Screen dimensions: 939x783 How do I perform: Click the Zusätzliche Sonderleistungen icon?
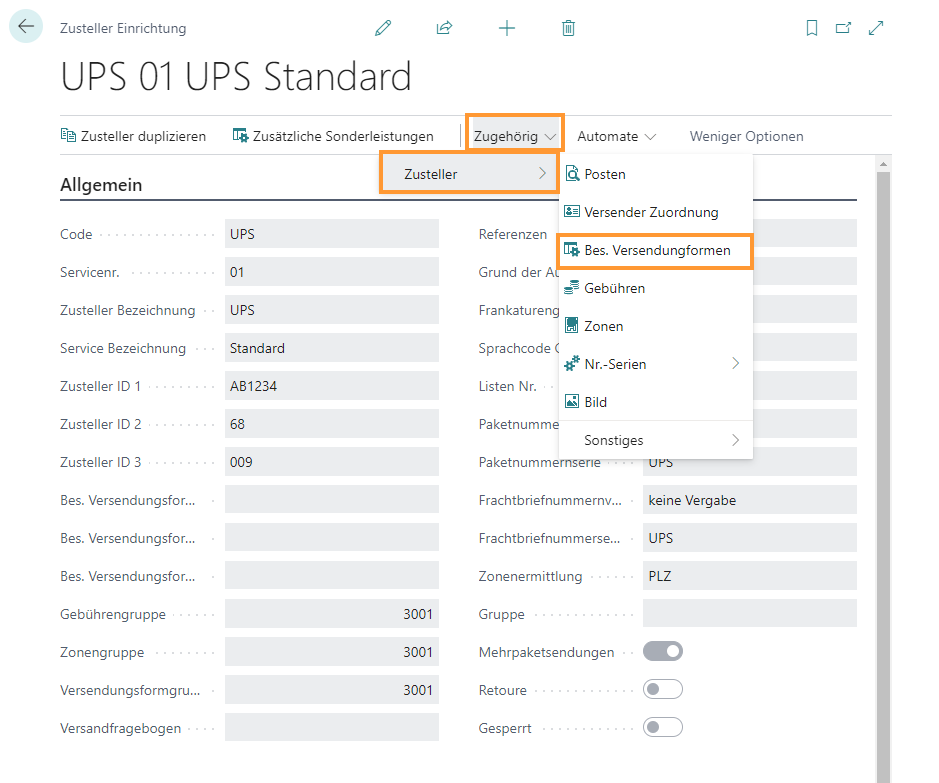click(240, 135)
